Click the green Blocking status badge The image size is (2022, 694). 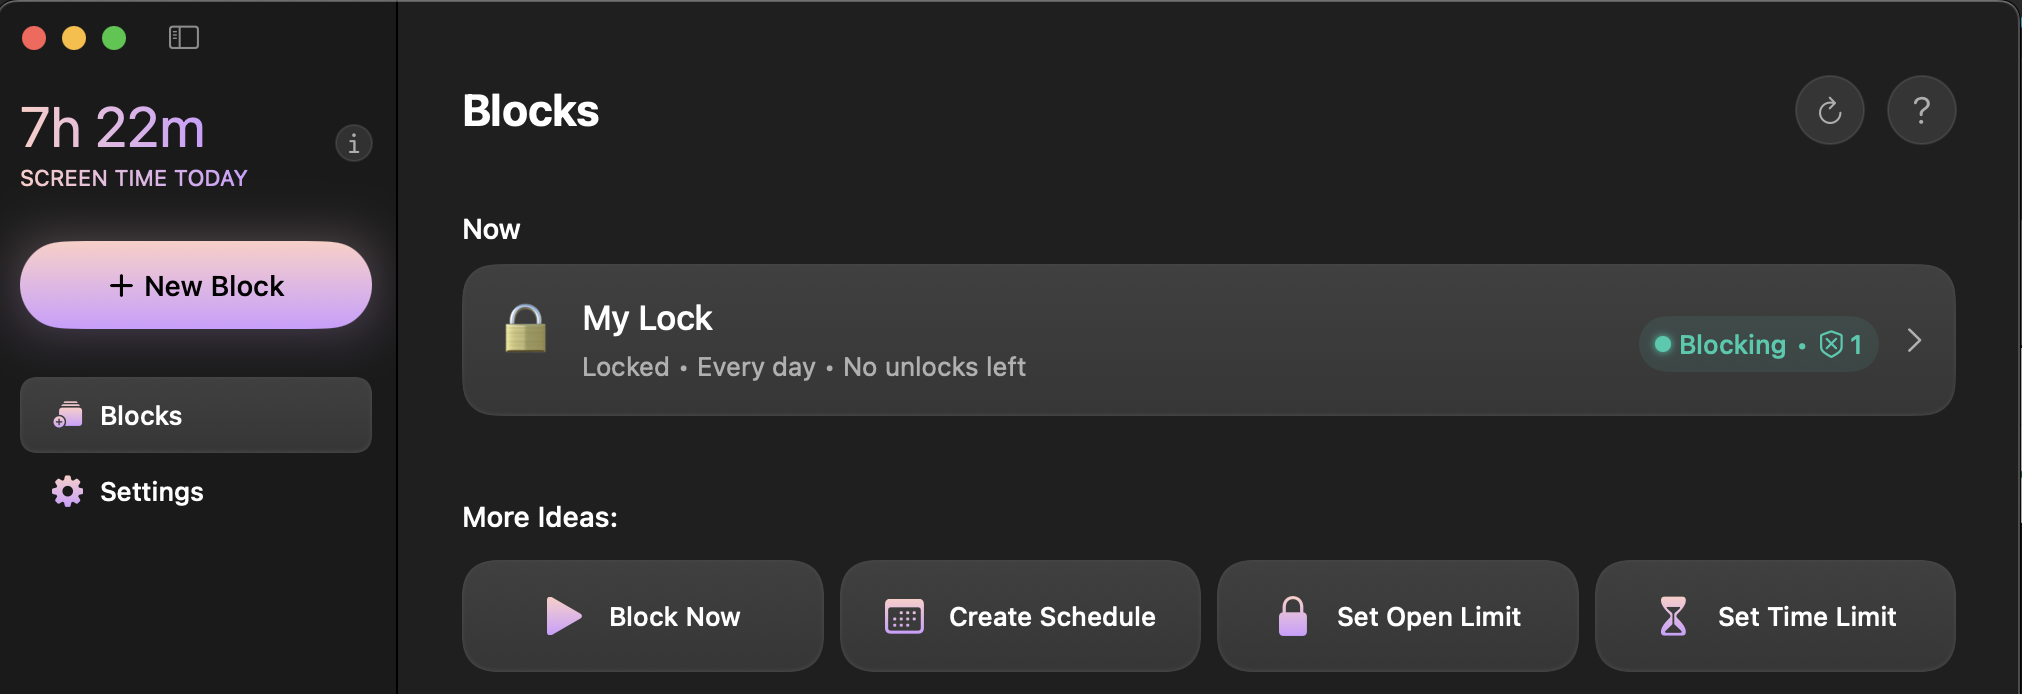tap(1758, 345)
